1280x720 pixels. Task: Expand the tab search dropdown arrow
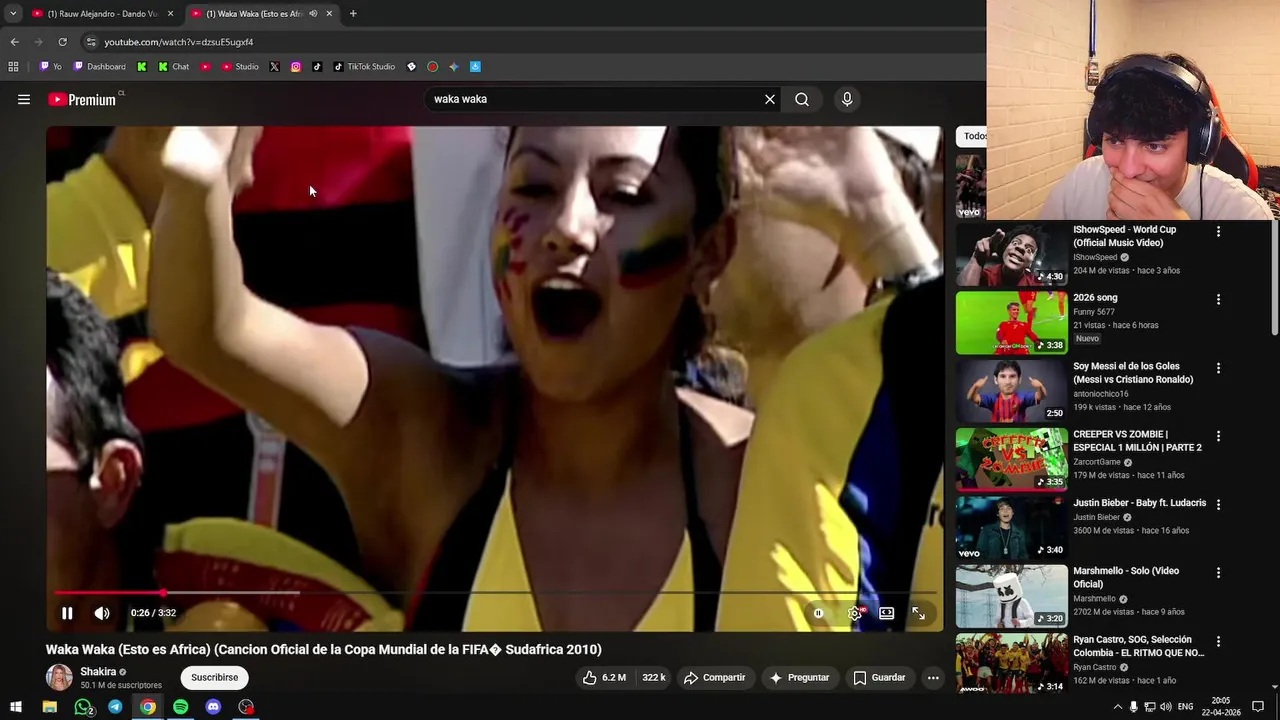point(12,13)
